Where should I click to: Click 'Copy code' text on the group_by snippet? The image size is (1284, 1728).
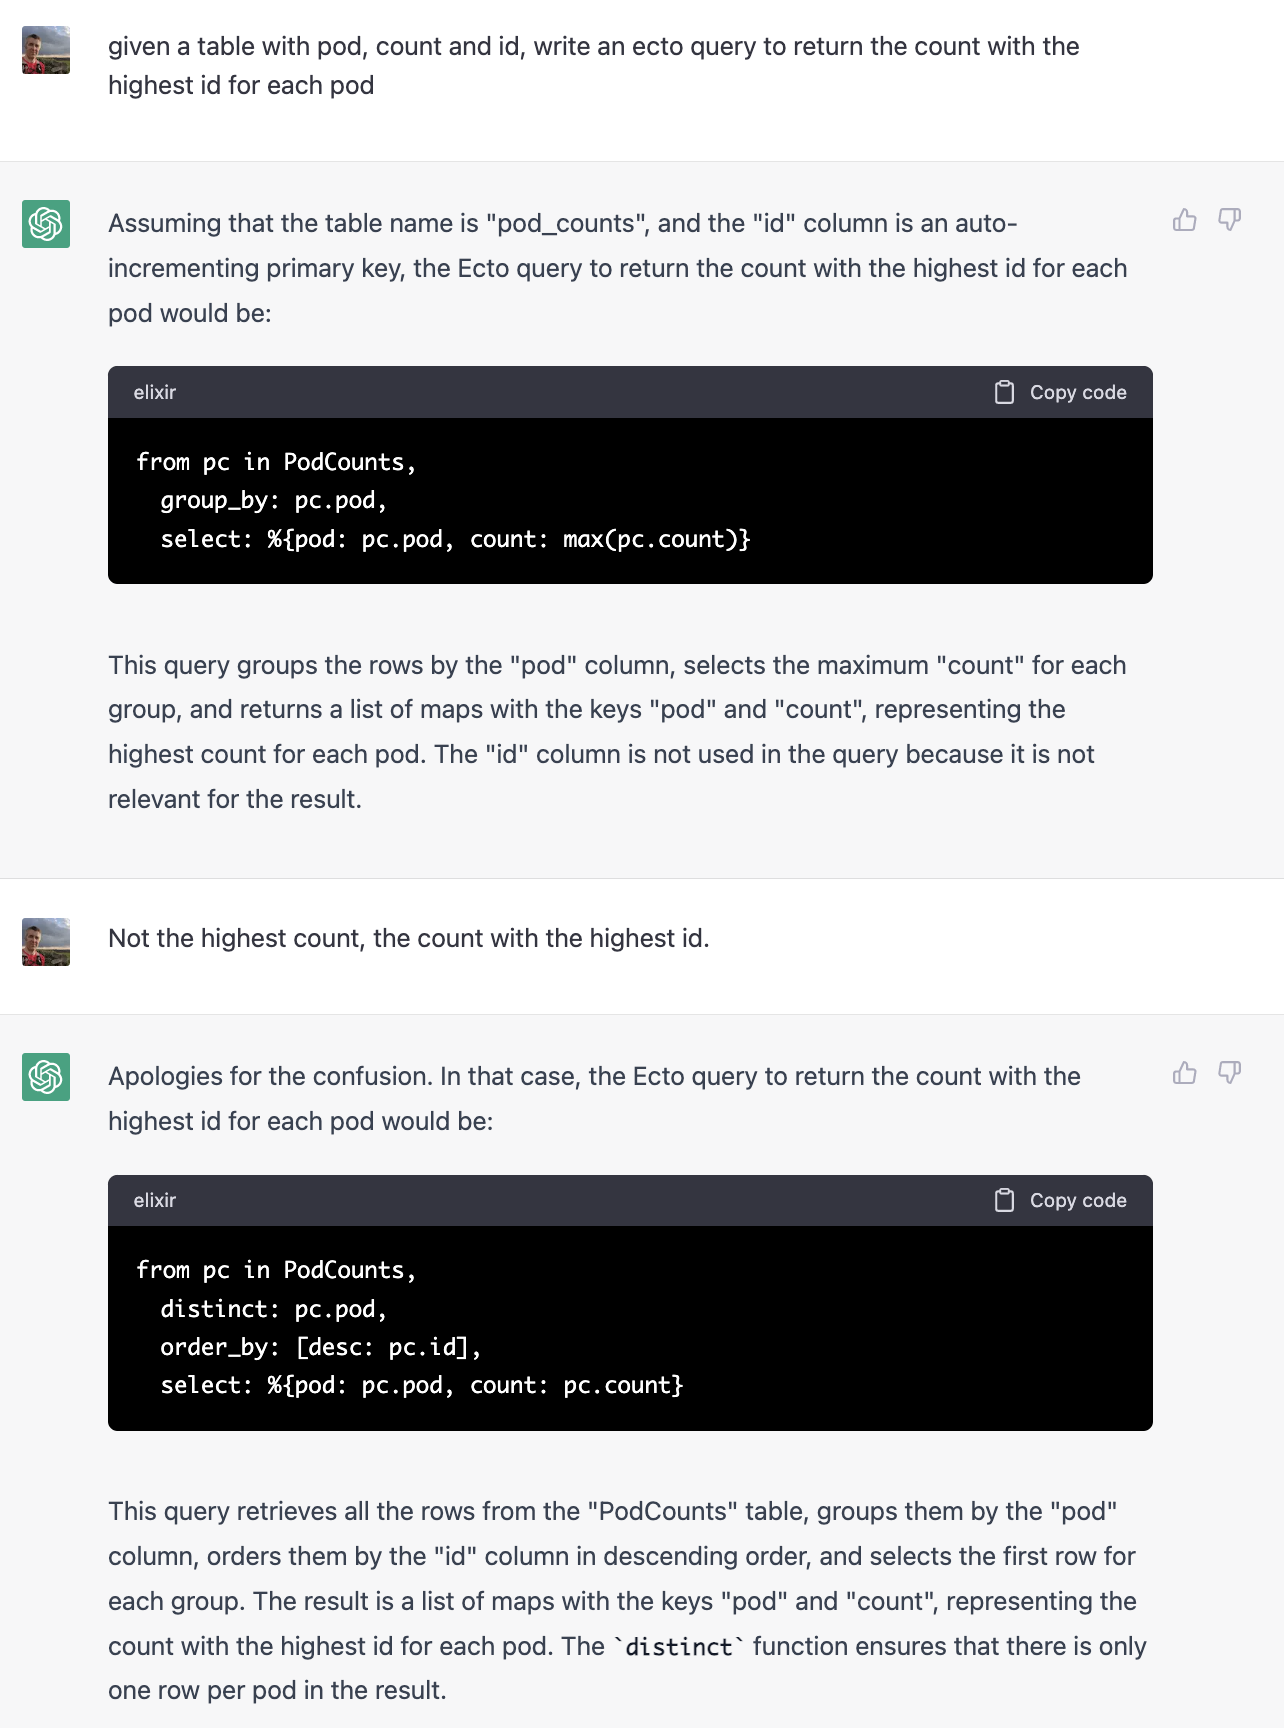tap(1078, 392)
